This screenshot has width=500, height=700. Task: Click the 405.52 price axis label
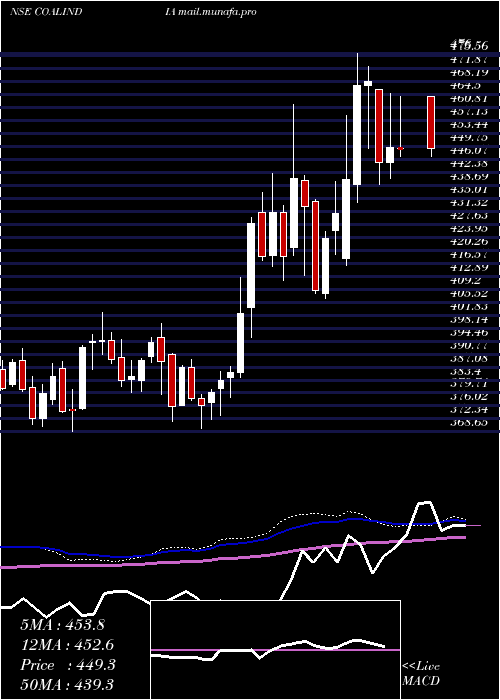coord(469,293)
